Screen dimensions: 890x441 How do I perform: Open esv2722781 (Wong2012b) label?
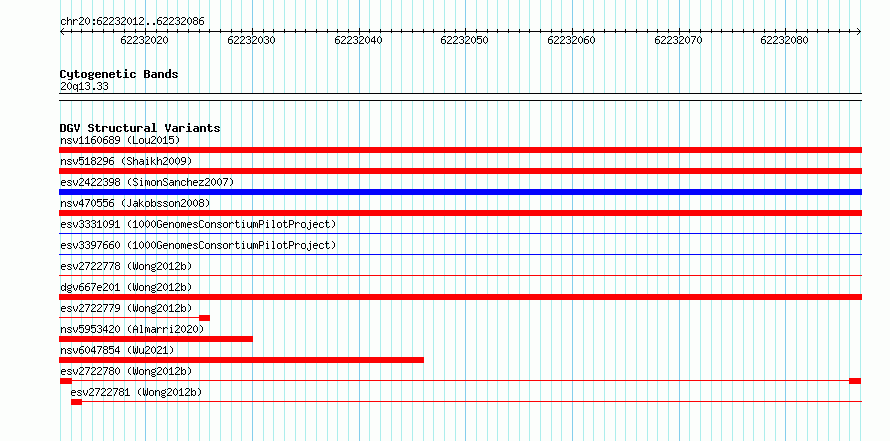(x=136, y=392)
